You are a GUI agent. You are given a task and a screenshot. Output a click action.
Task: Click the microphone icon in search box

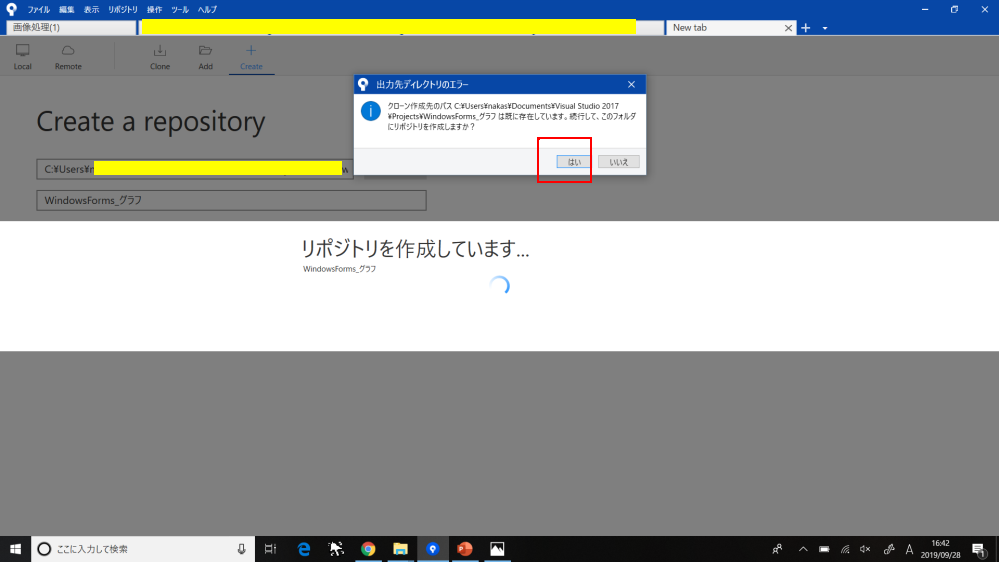click(241, 549)
